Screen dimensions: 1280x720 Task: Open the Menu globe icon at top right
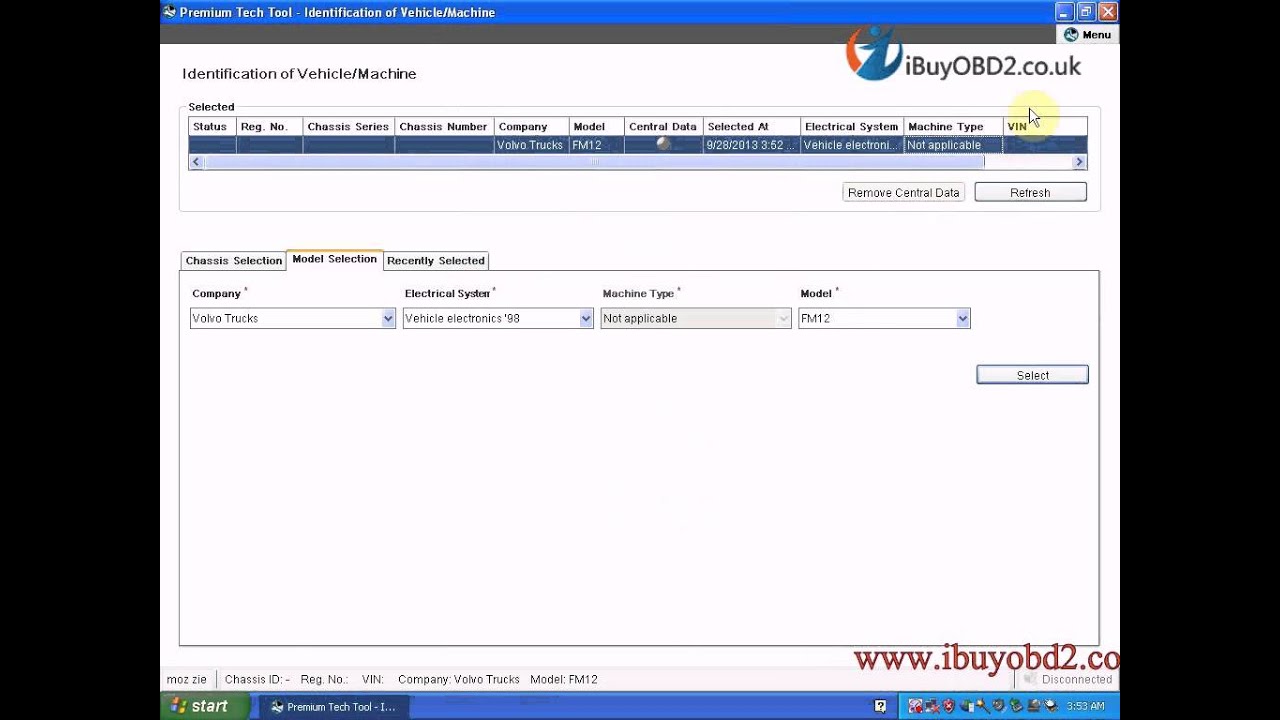(x=1071, y=34)
